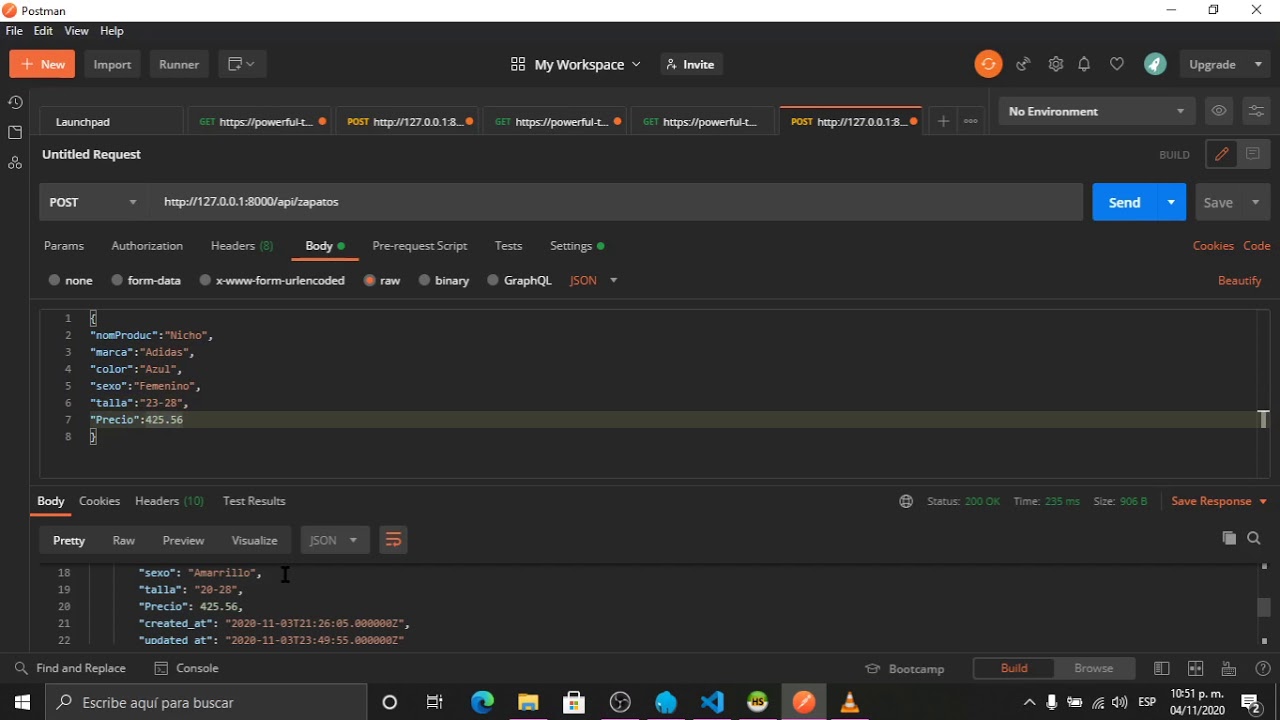This screenshot has height=720, width=1280.
Task: Switch to Browse mode toggle
Action: coord(1094,668)
